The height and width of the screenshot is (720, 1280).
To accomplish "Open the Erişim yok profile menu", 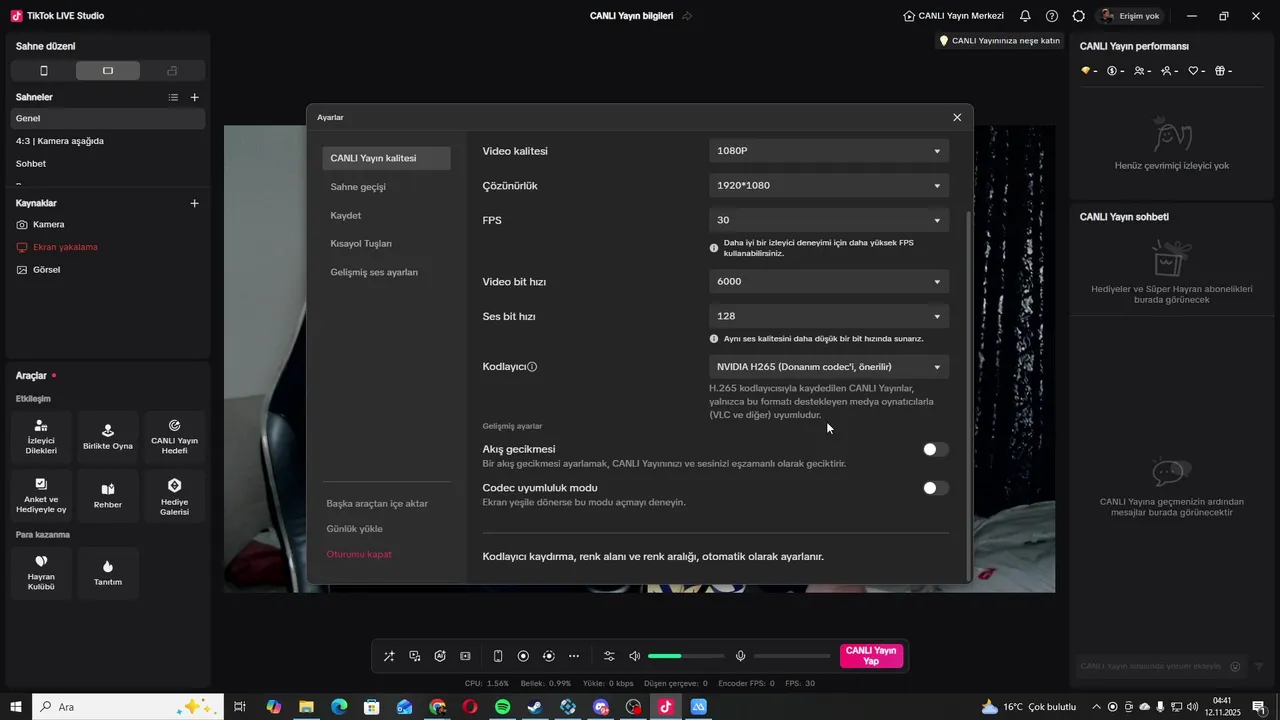I will point(1131,16).
